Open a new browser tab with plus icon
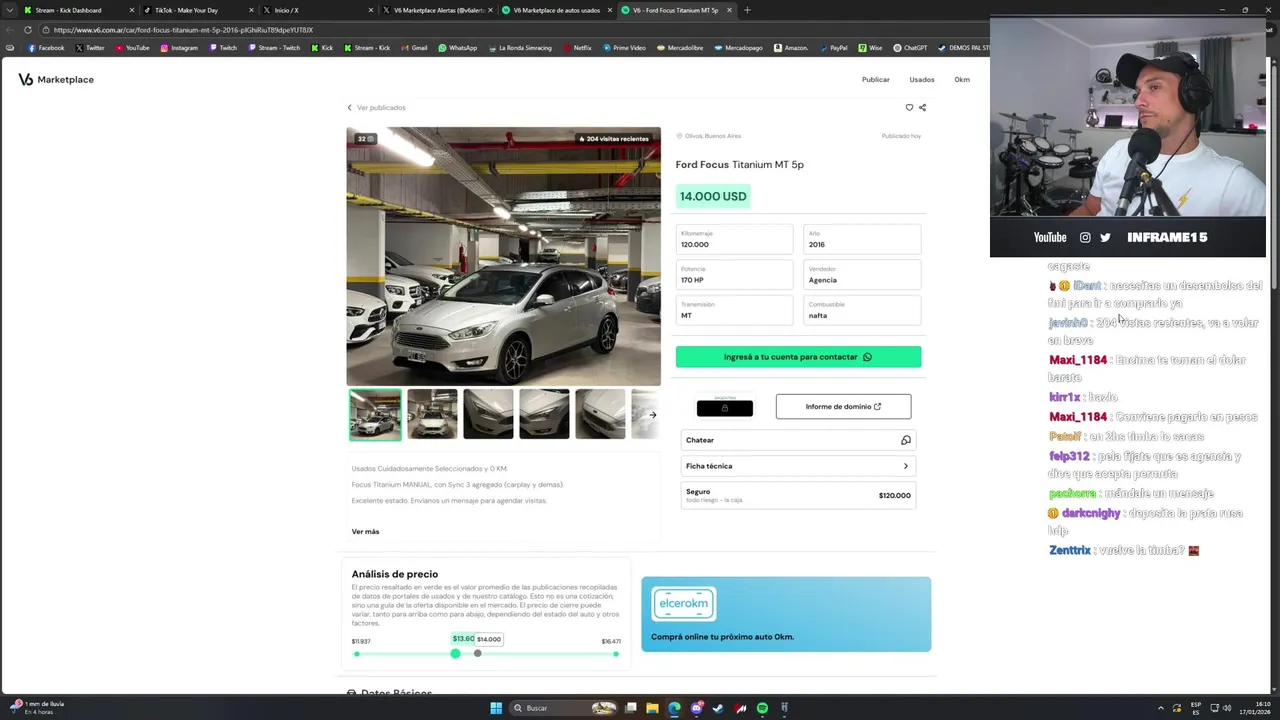This screenshot has width=1280, height=720. tap(747, 10)
